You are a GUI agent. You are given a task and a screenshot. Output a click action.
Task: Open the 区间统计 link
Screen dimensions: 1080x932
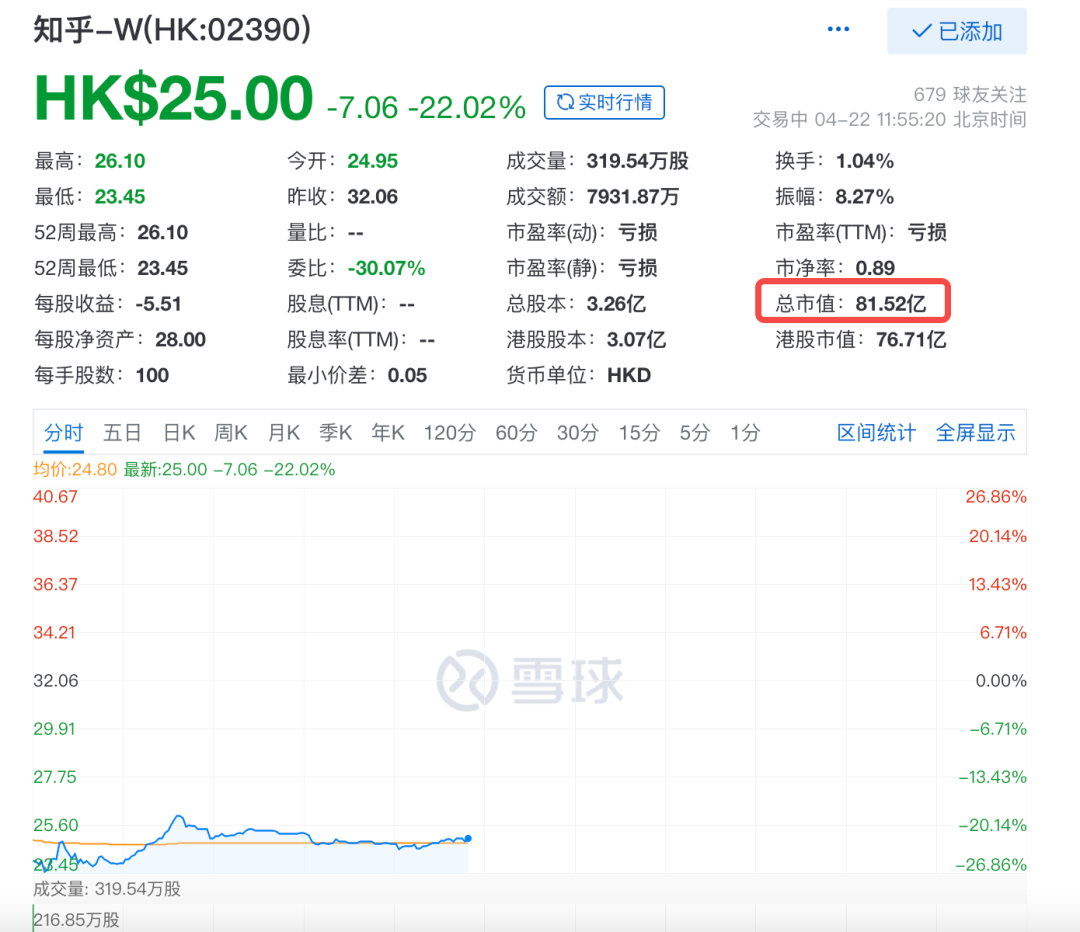coord(876,433)
